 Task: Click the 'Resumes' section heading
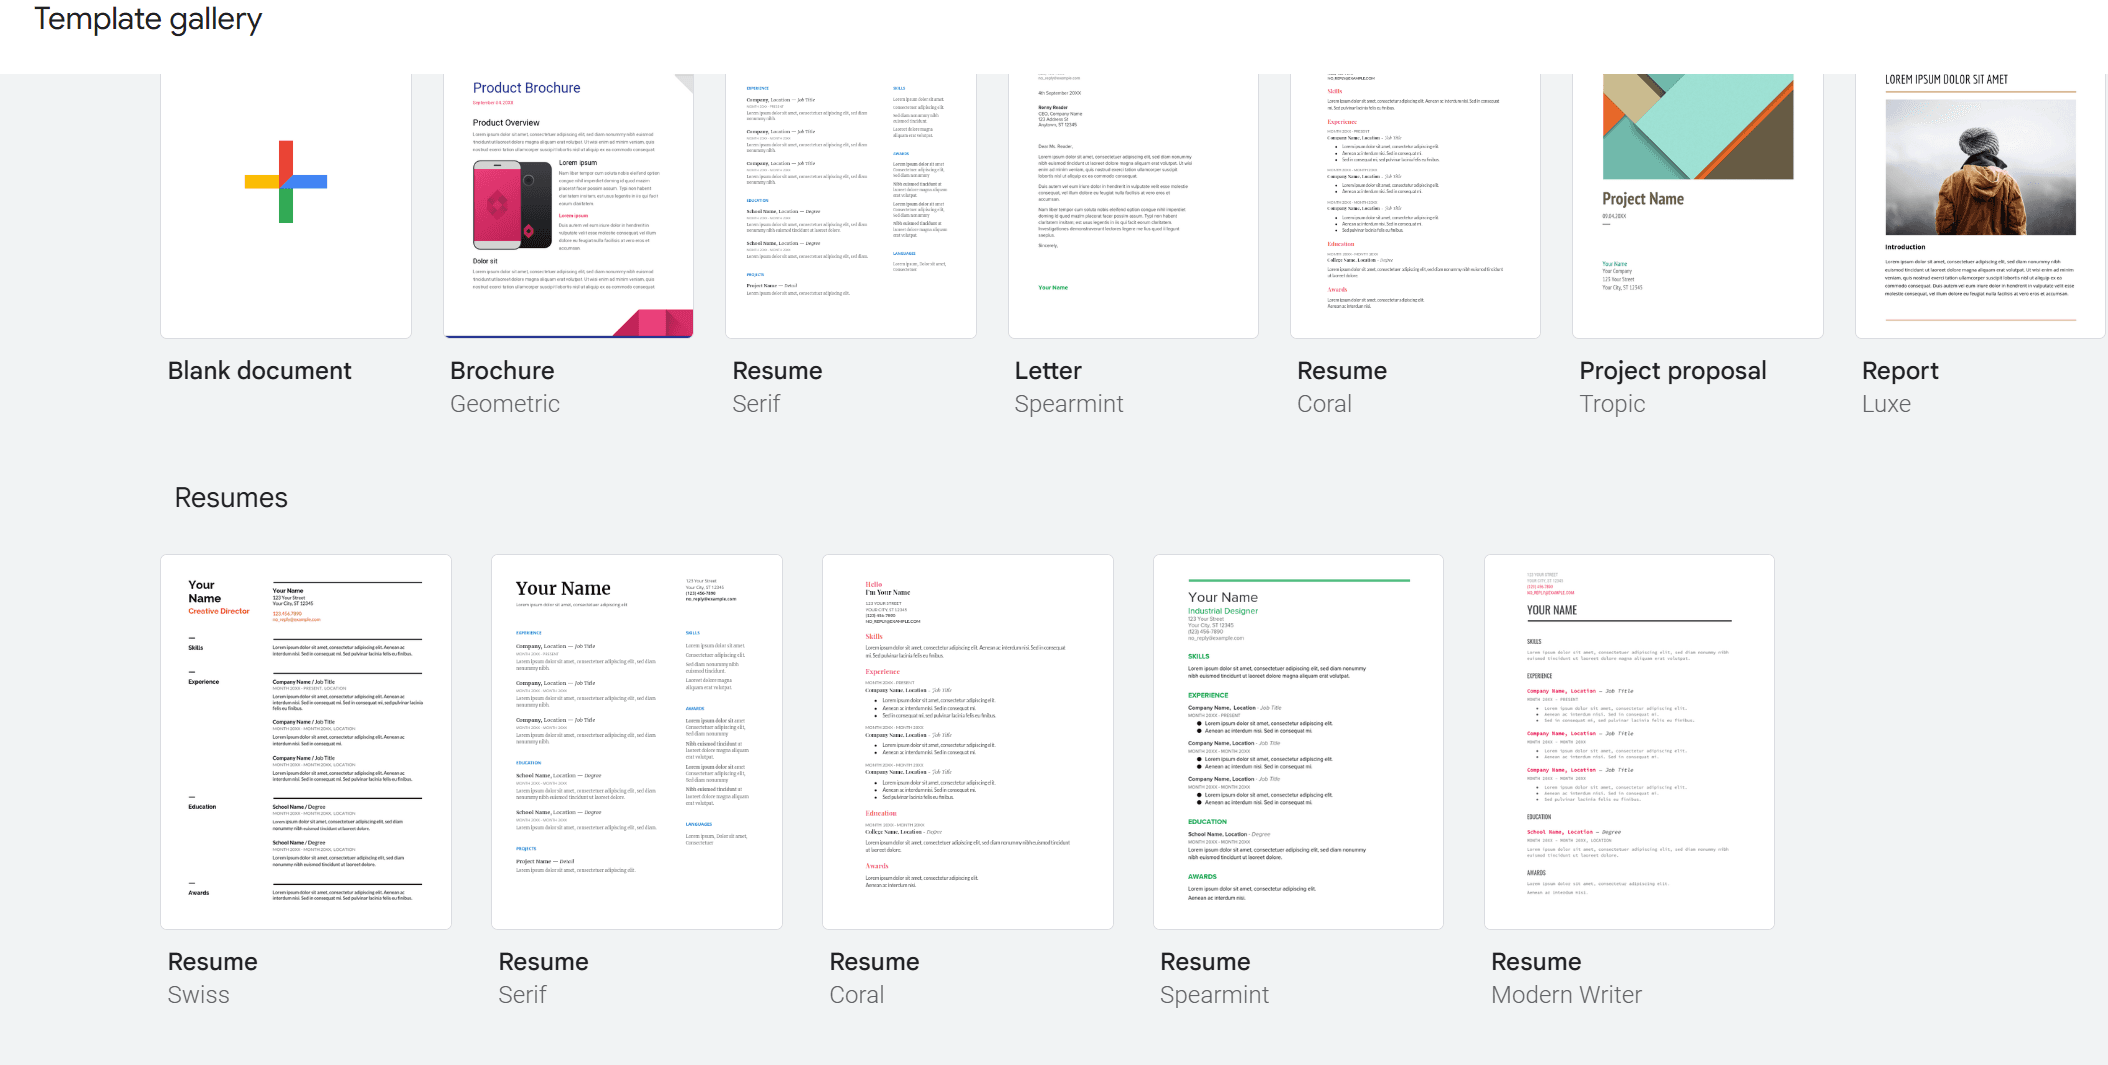[231, 498]
